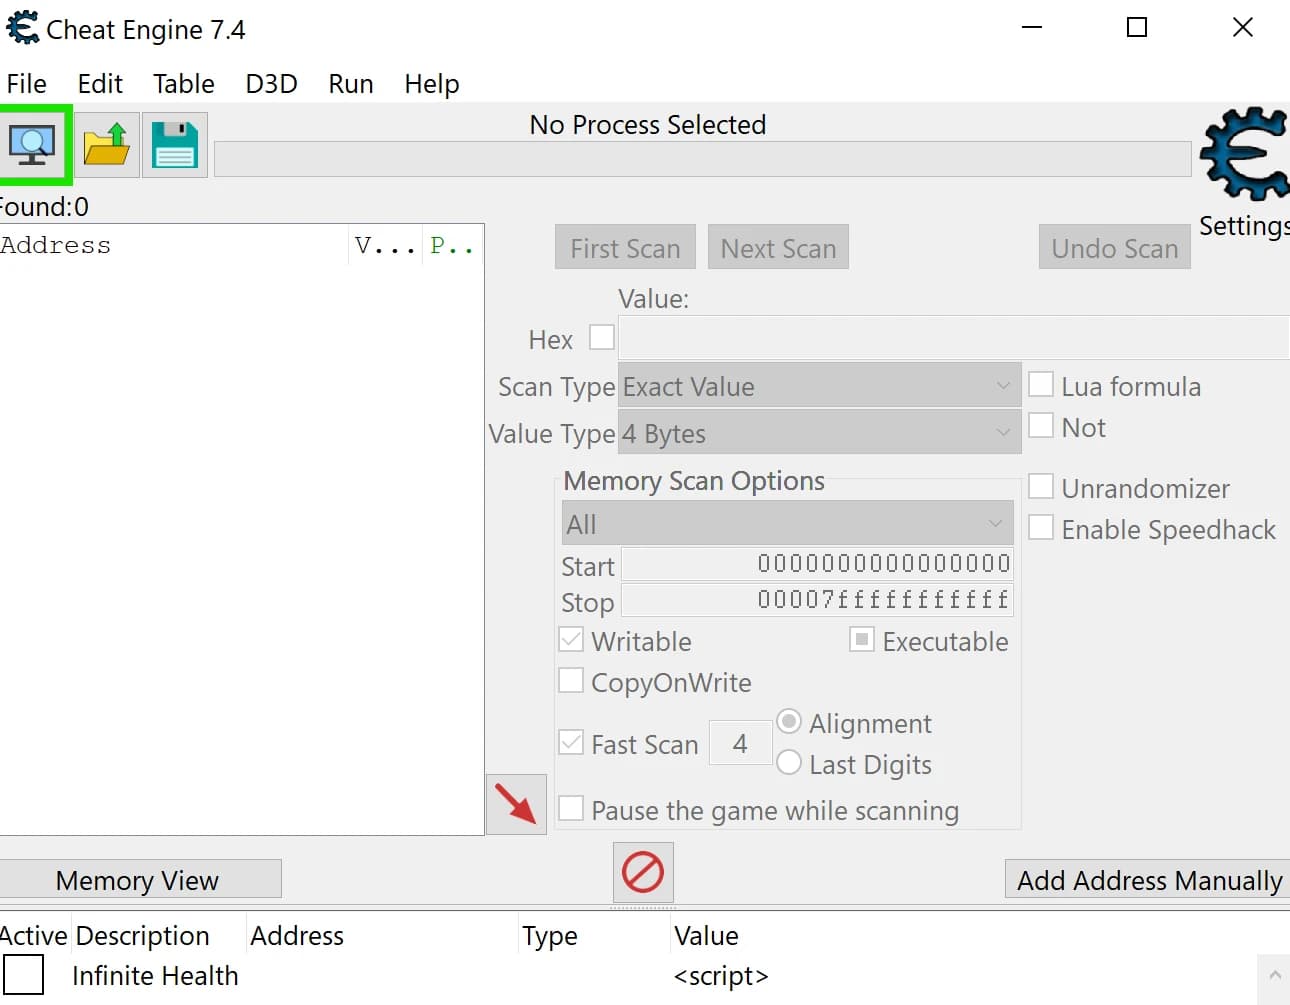The width and height of the screenshot is (1290, 1005).
Task: Open the Value Type dropdown
Action: click(x=820, y=433)
